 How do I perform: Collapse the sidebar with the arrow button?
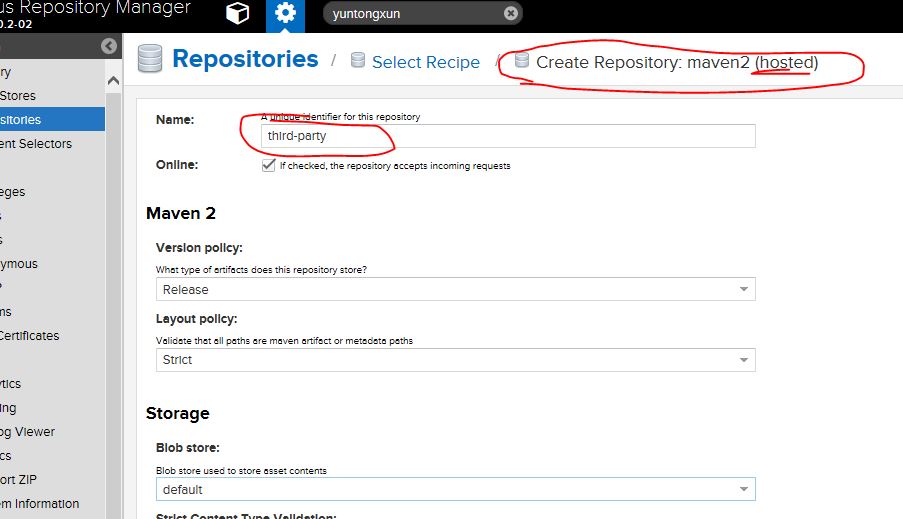(x=109, y=46)
